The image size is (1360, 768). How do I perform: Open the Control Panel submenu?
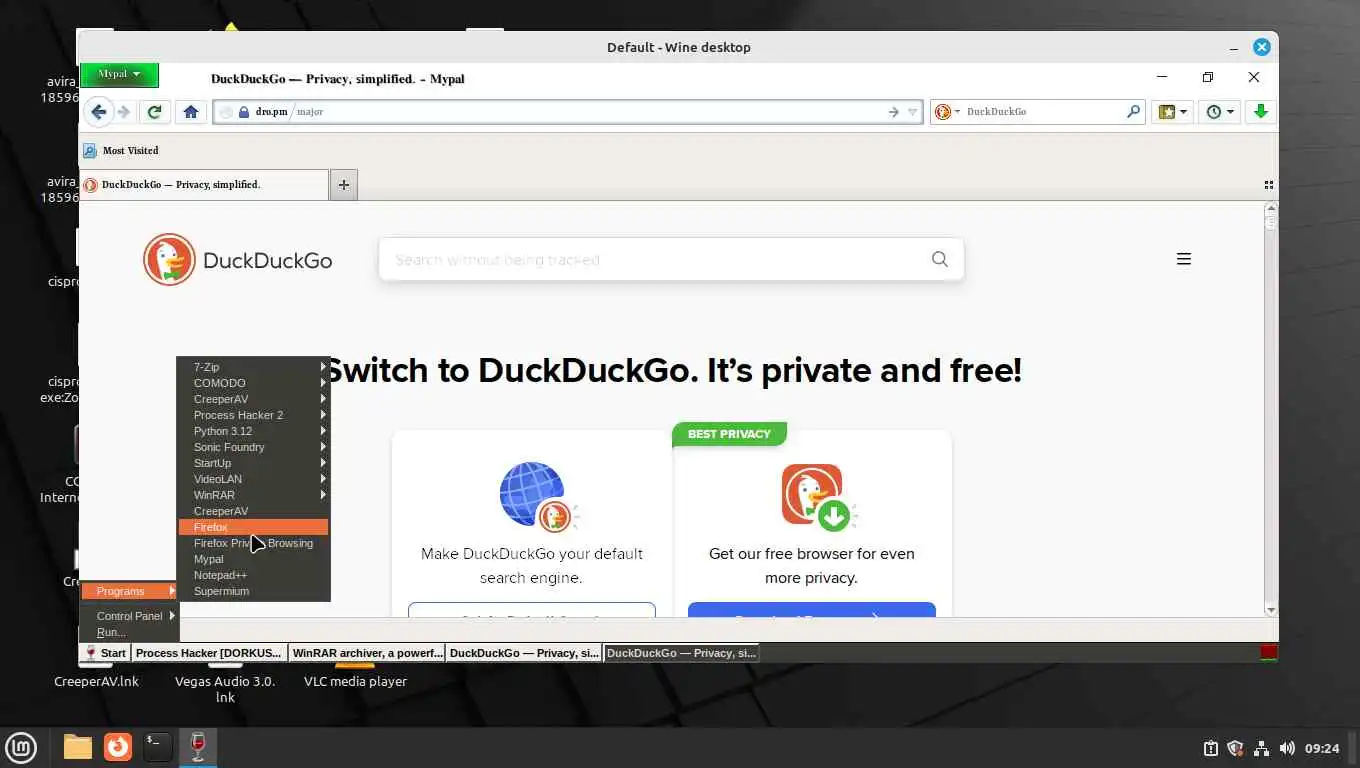(129, 616)
